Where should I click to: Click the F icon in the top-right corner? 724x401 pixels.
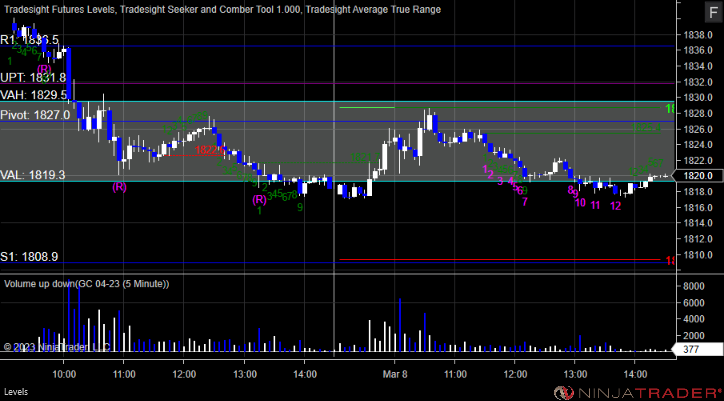pyautogui.click(x=711, y=13)
